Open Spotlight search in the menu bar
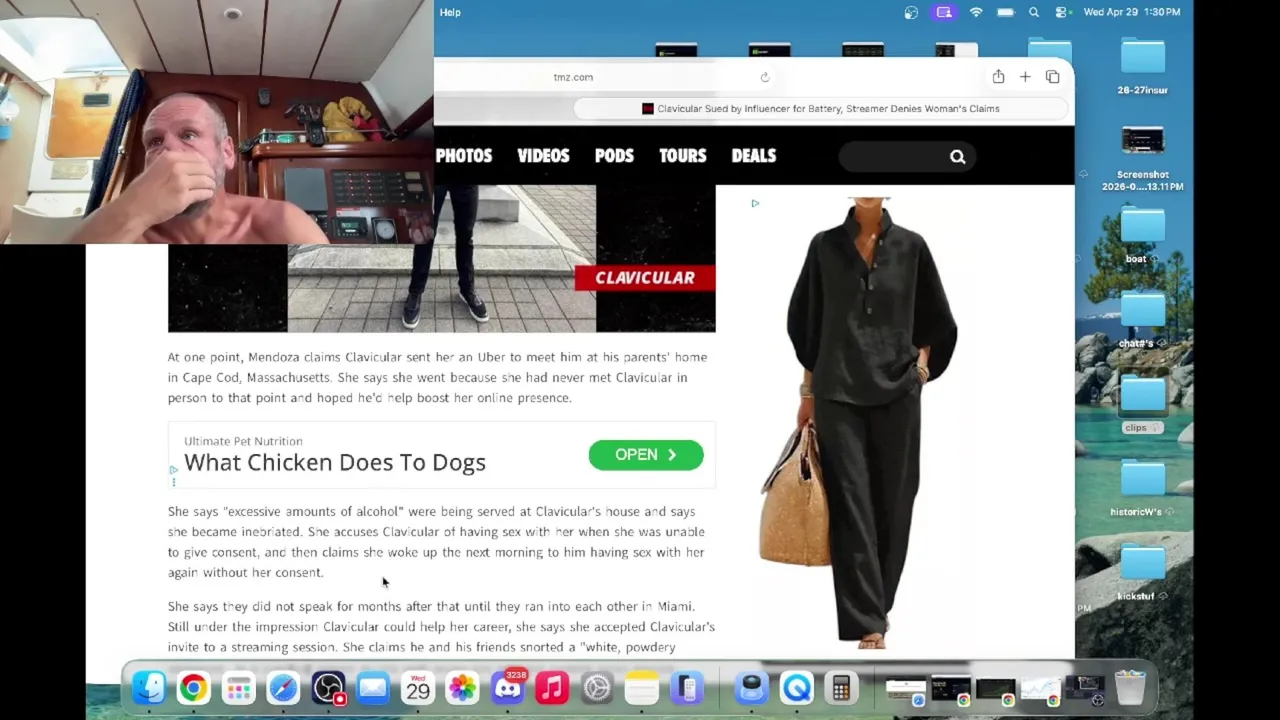The image size is (1280, 720). click(1034, 12)
